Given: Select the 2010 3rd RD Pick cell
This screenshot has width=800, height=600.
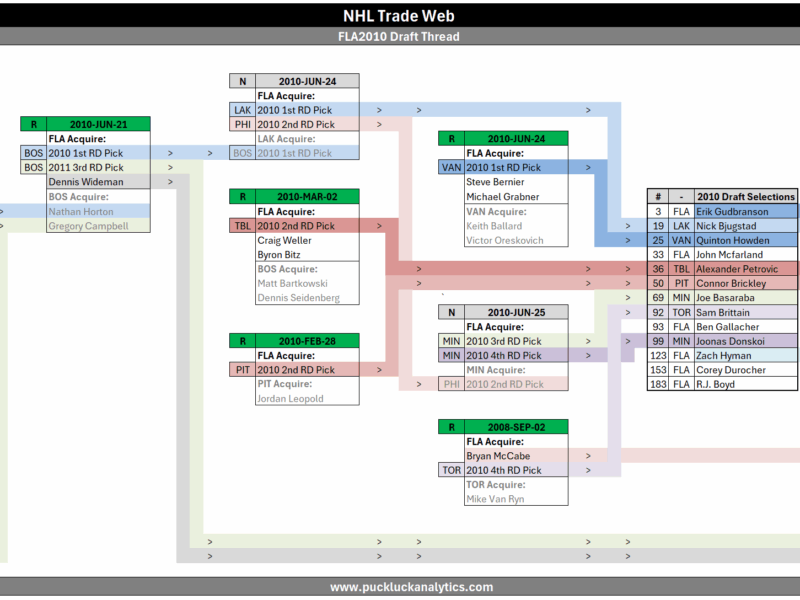Looking at the screenshot, I should coord(516,341).
